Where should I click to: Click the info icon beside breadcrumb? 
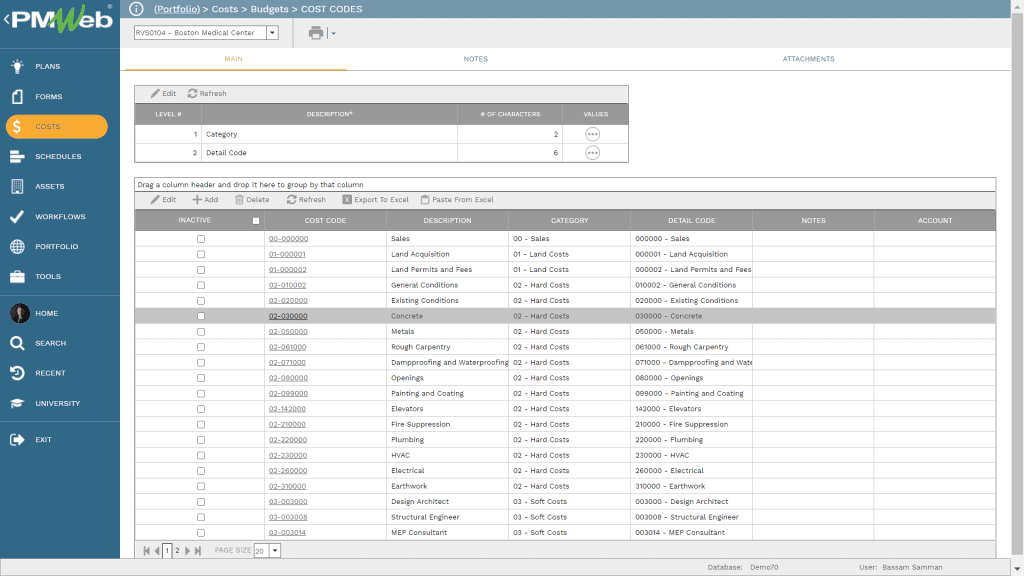click(136, 9)
